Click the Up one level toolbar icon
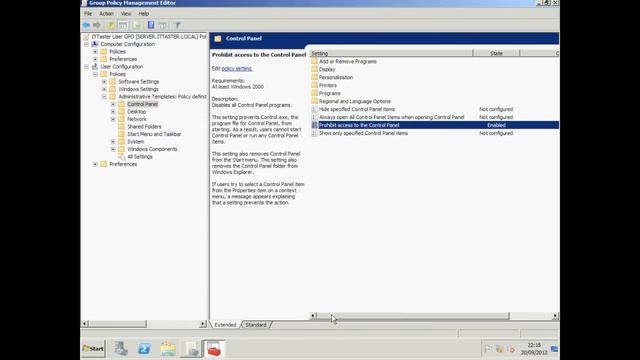Viewport: 640px width, 360px height. (111, 25)
